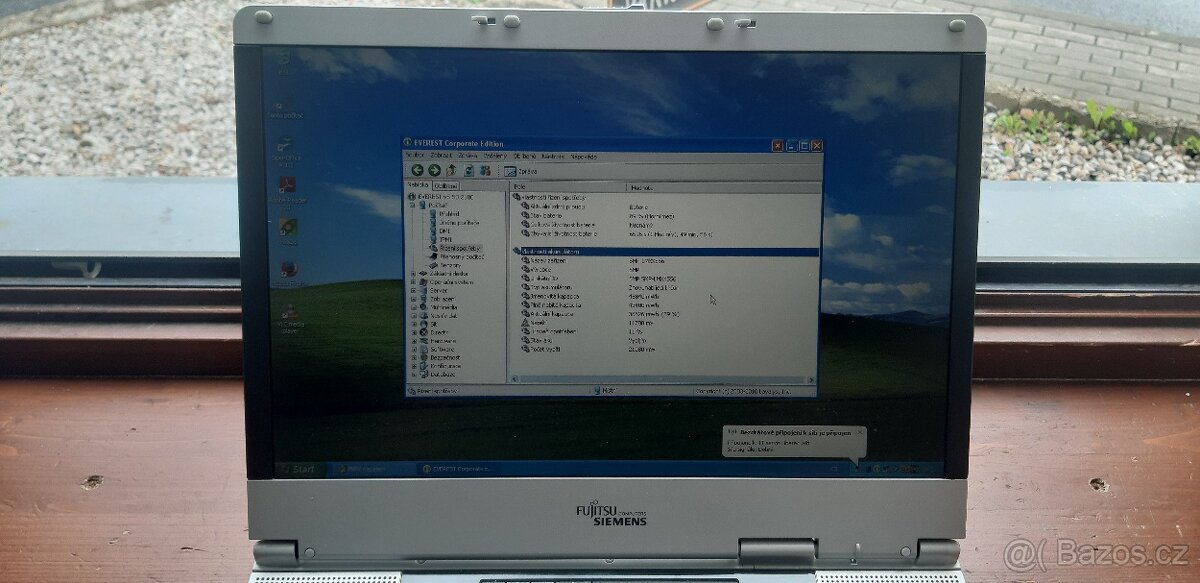
Task: Click the green Forward arrow in EVEREST toolbar
Action: click(434, 171)
